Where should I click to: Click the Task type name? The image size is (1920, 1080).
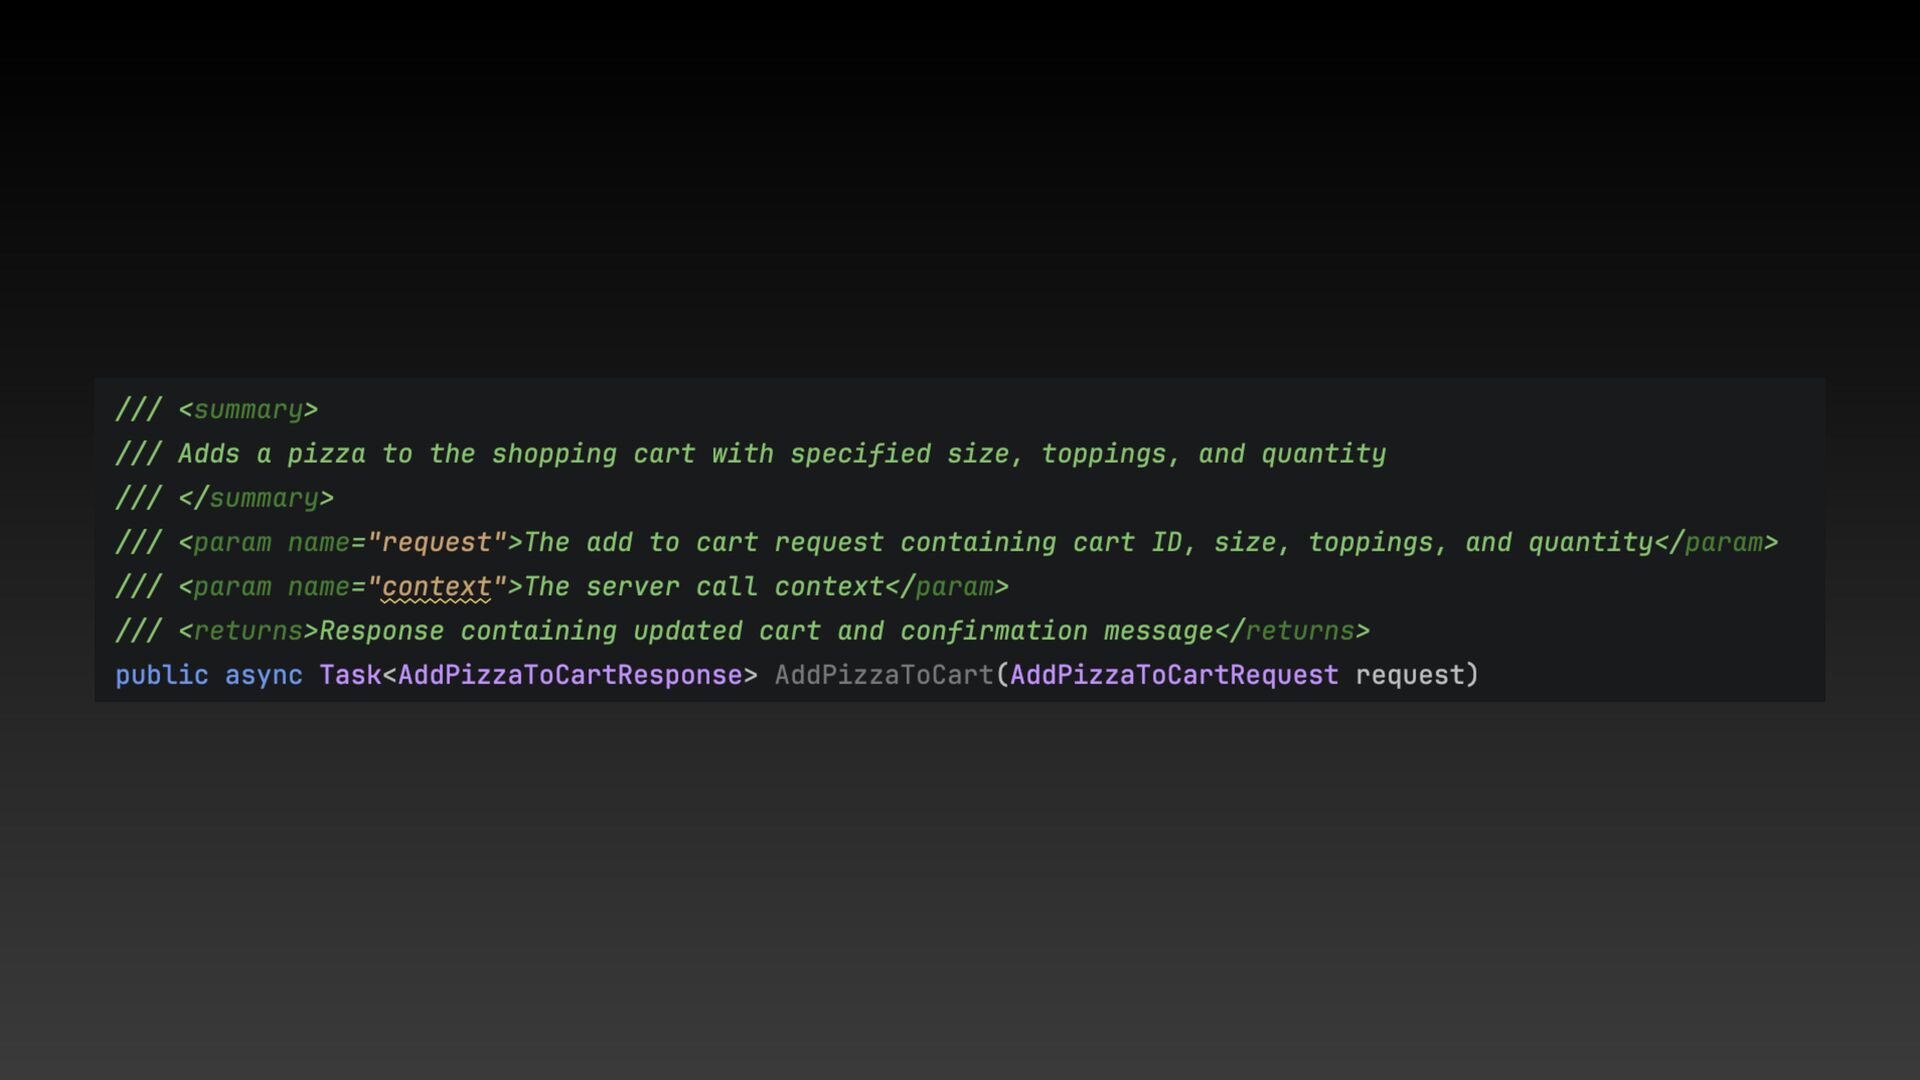point(350,676)
